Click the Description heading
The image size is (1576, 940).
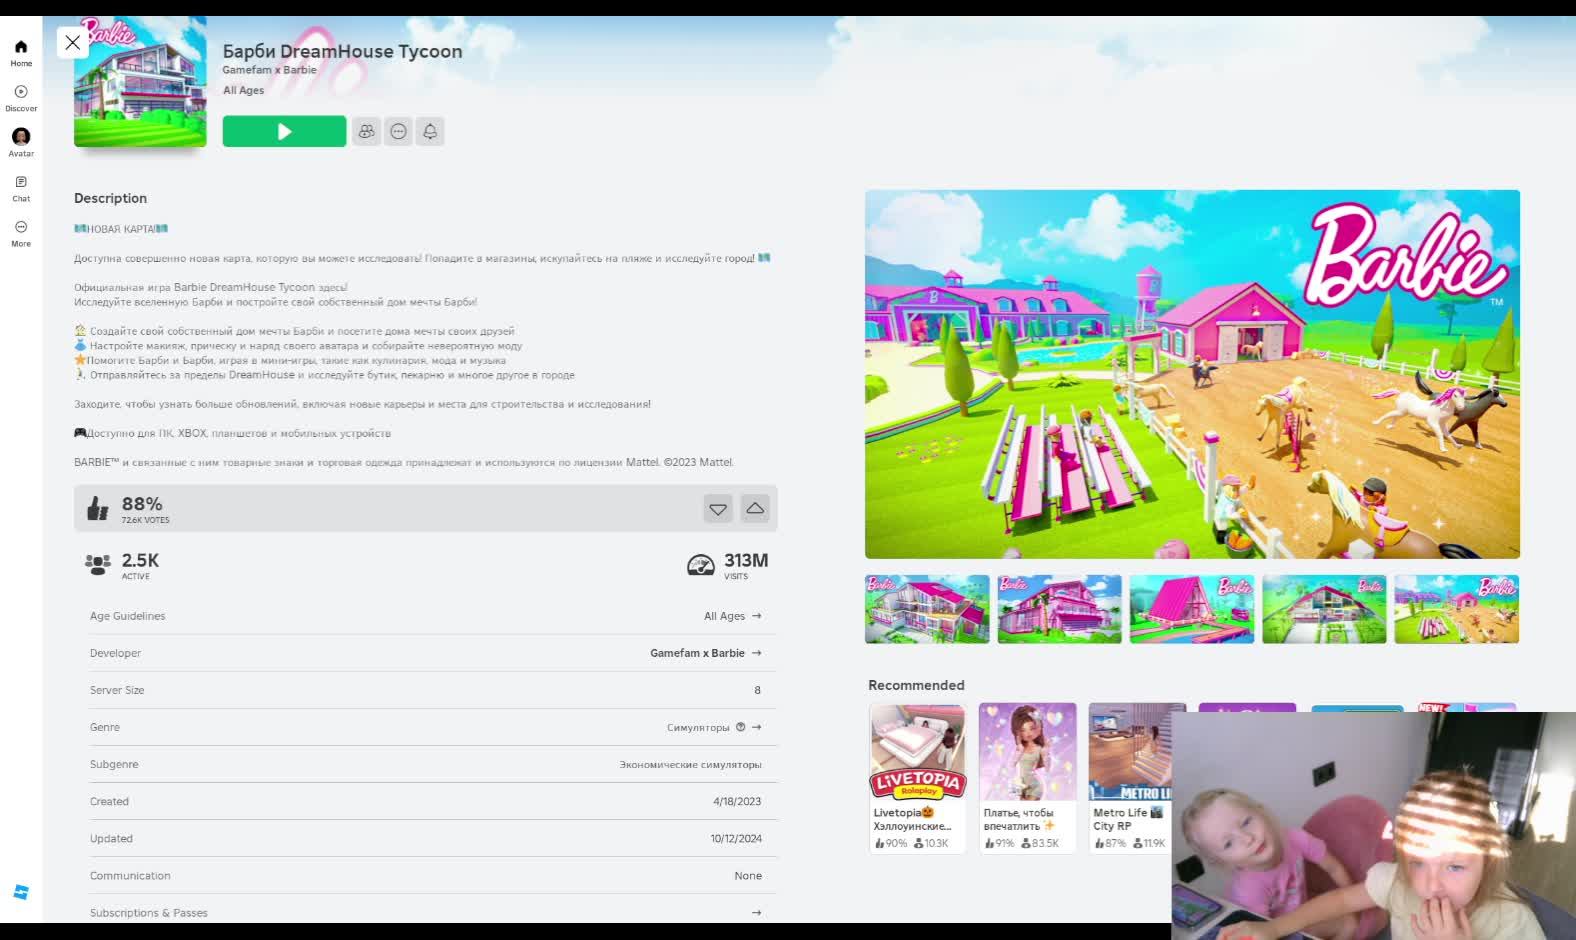[x=110, y=198]
